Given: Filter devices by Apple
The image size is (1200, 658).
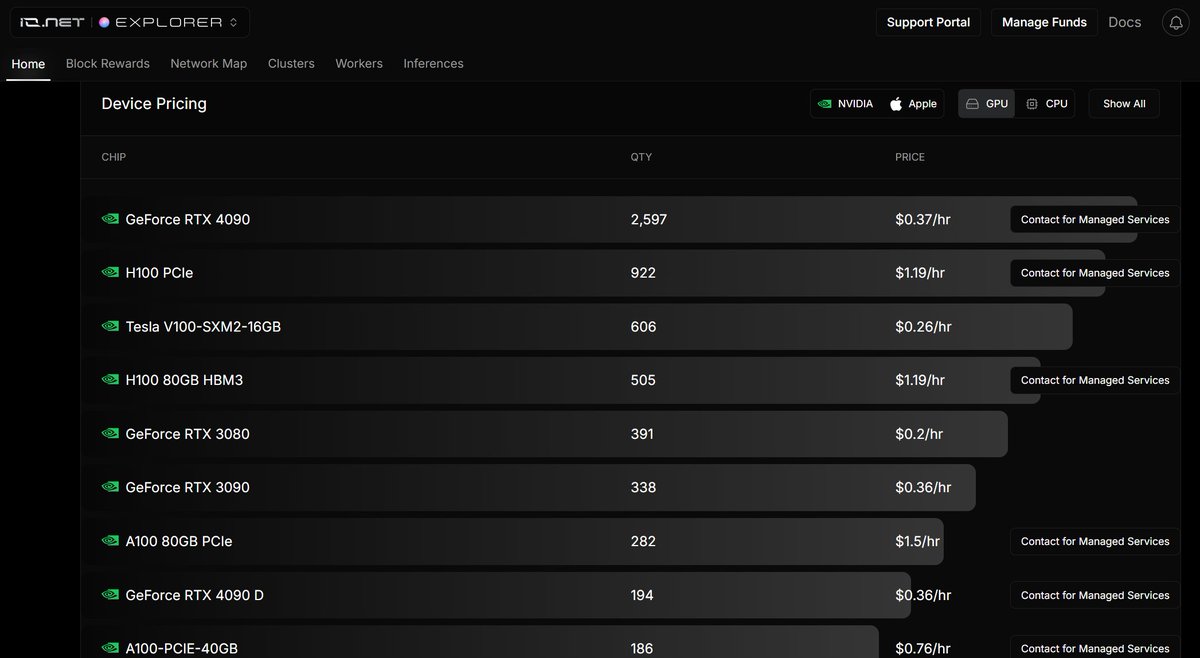Looking at the screenshot, I should [913, 104].
